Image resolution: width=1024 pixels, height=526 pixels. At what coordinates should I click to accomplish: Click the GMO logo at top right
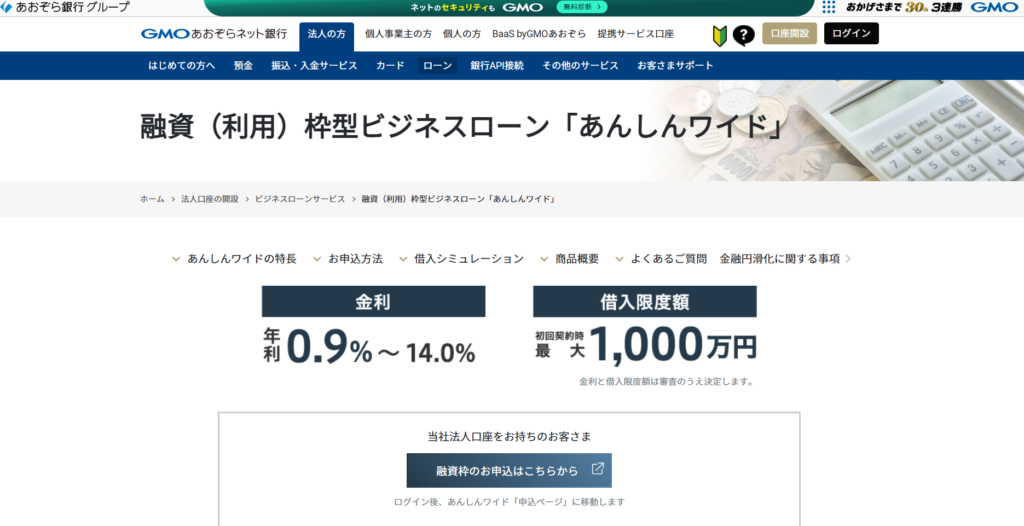point(994,7)
